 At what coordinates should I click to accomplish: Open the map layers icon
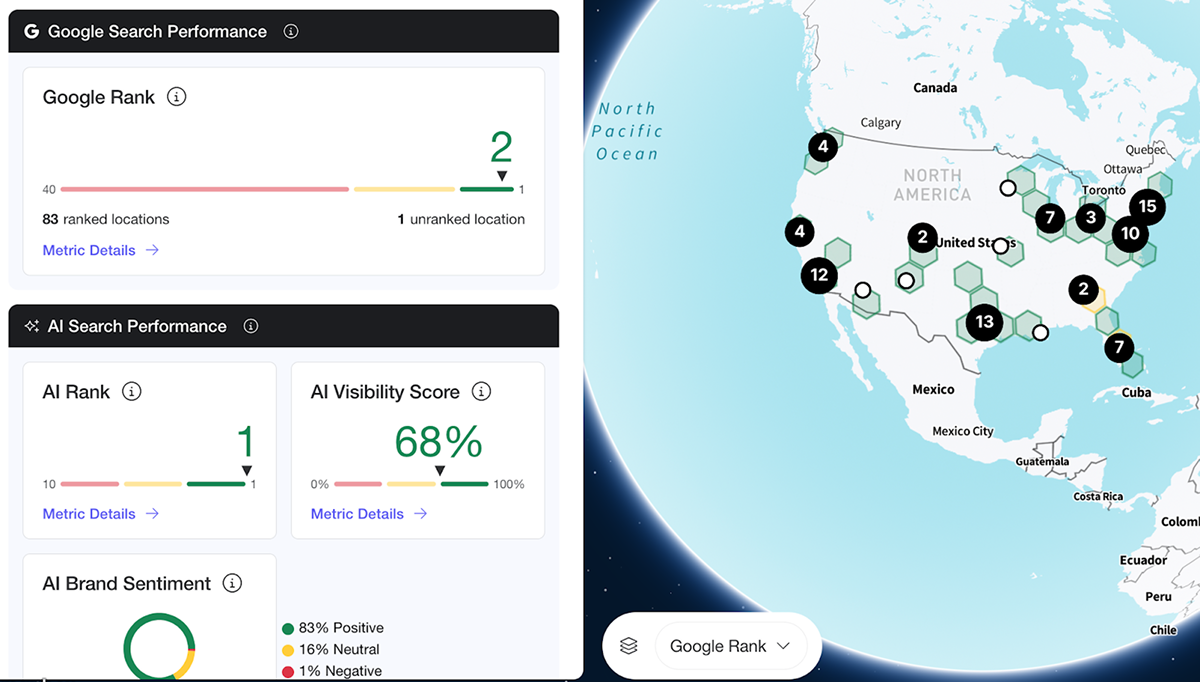click(628, 646)
